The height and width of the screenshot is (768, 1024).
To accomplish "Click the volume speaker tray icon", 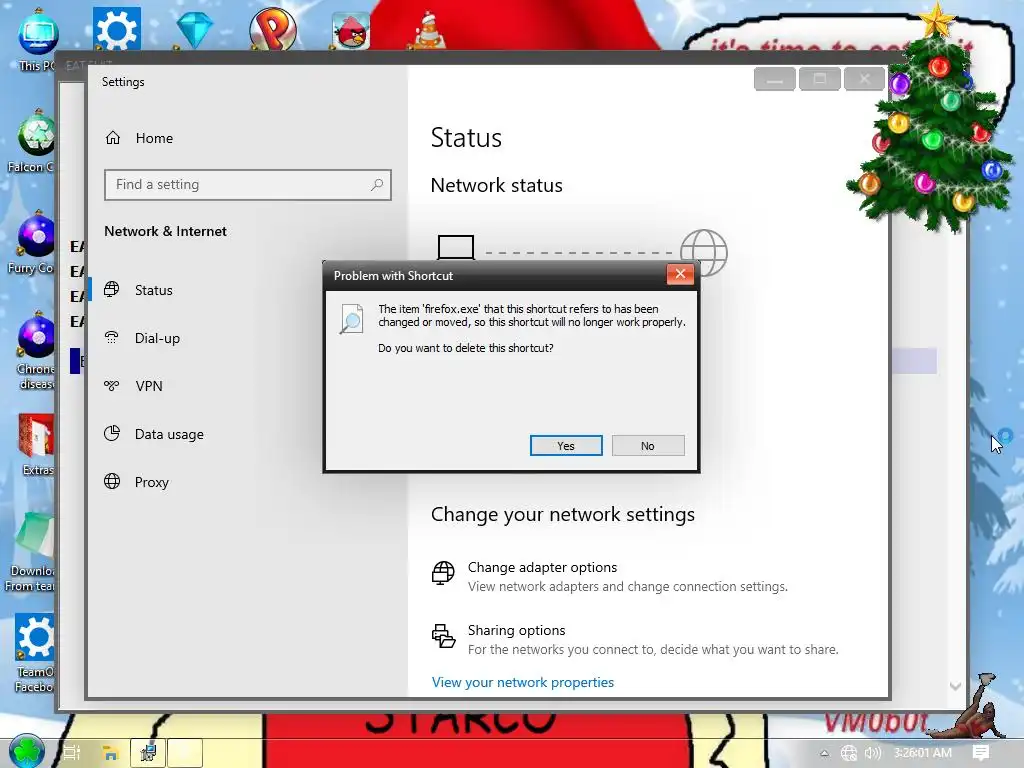I will [x=872, y=753].
